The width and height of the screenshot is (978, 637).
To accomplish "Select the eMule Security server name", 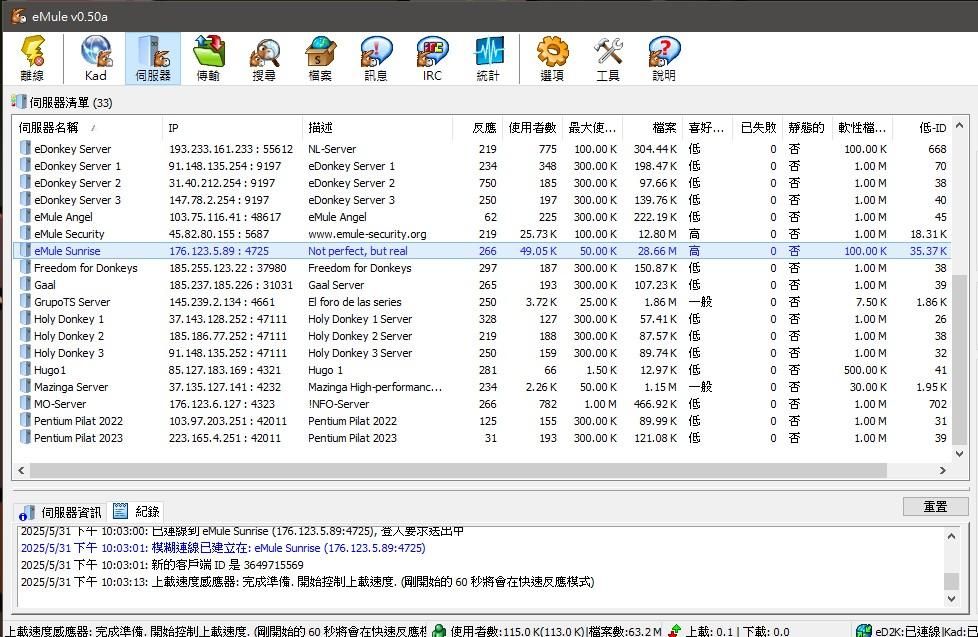I will coord(69,234).
